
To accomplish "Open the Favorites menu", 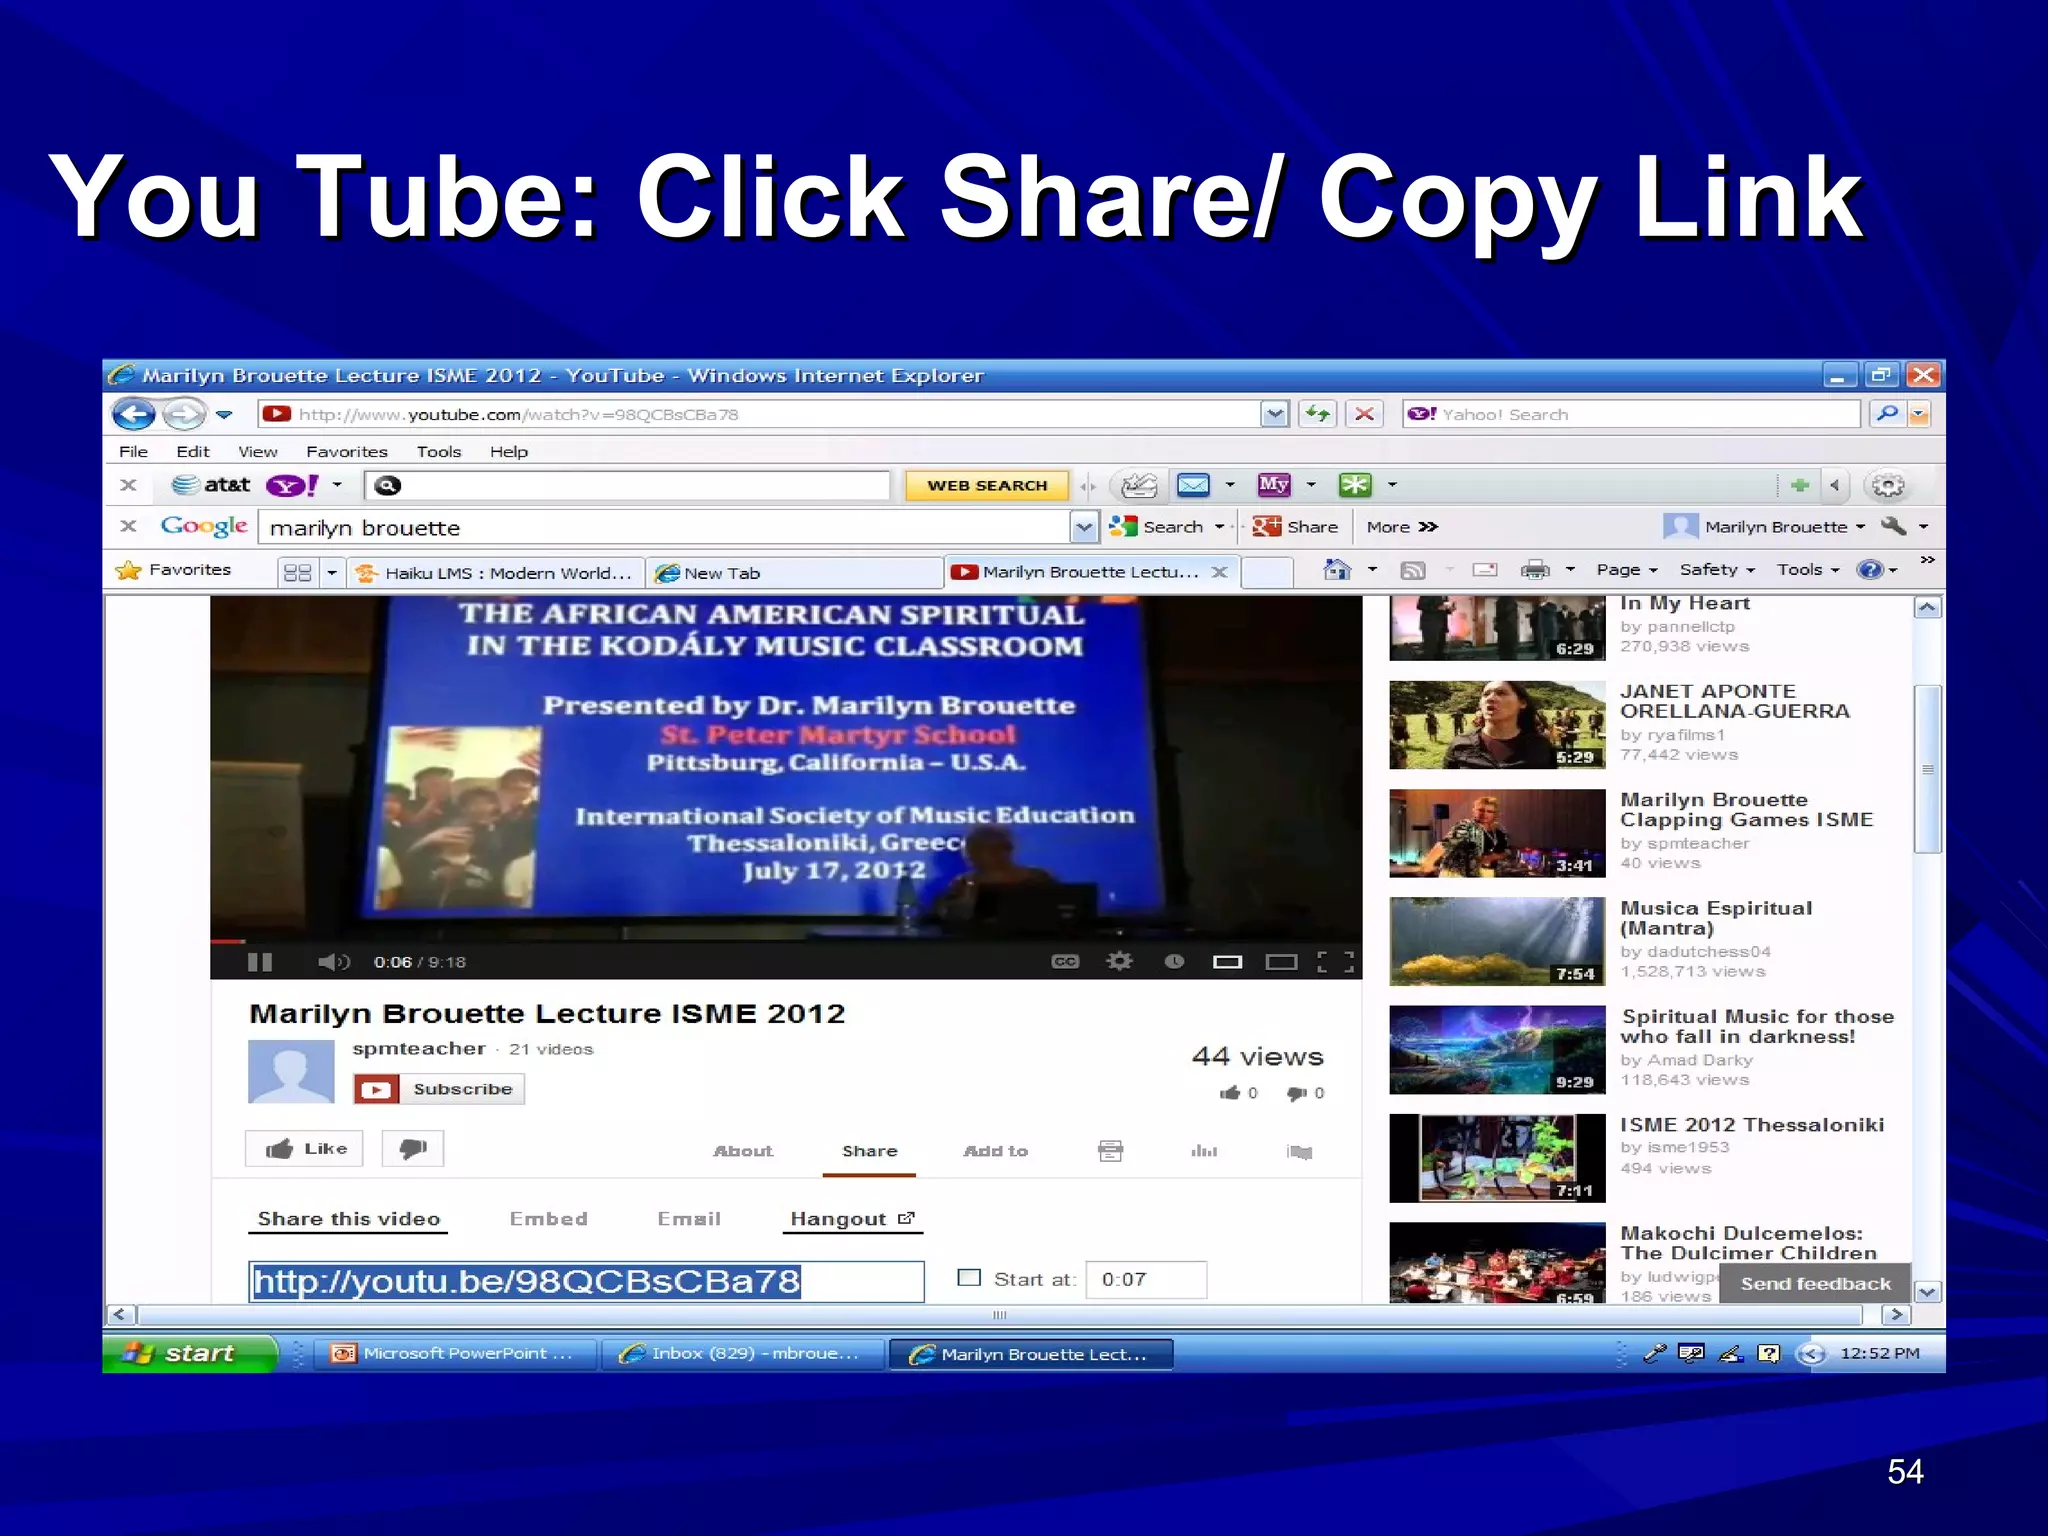I will point(346,452).
